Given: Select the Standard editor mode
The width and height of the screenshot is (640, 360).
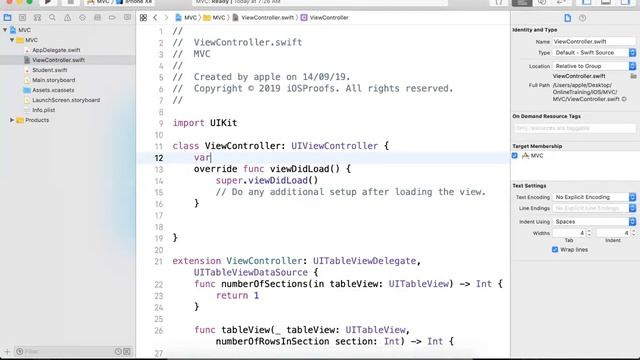Looking at the screenshot, I should click(x=522, y=2).
